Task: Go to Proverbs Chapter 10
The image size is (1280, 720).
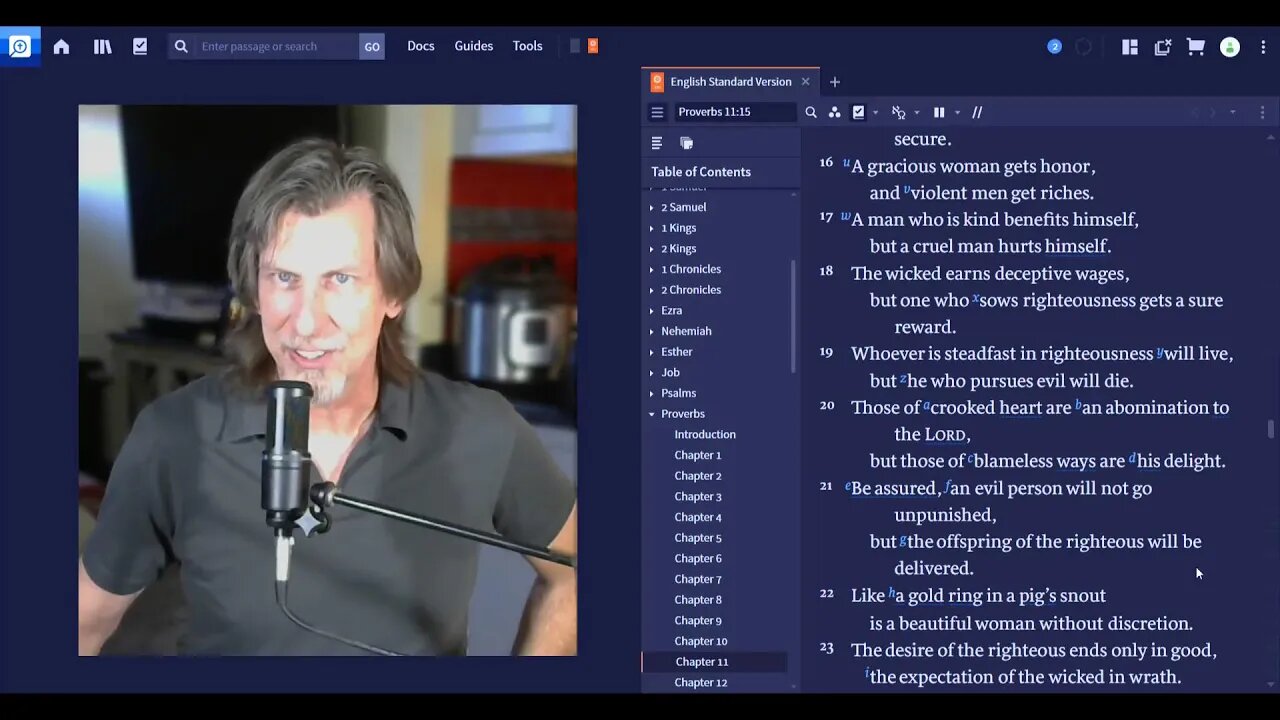Action: pos(701,641)
